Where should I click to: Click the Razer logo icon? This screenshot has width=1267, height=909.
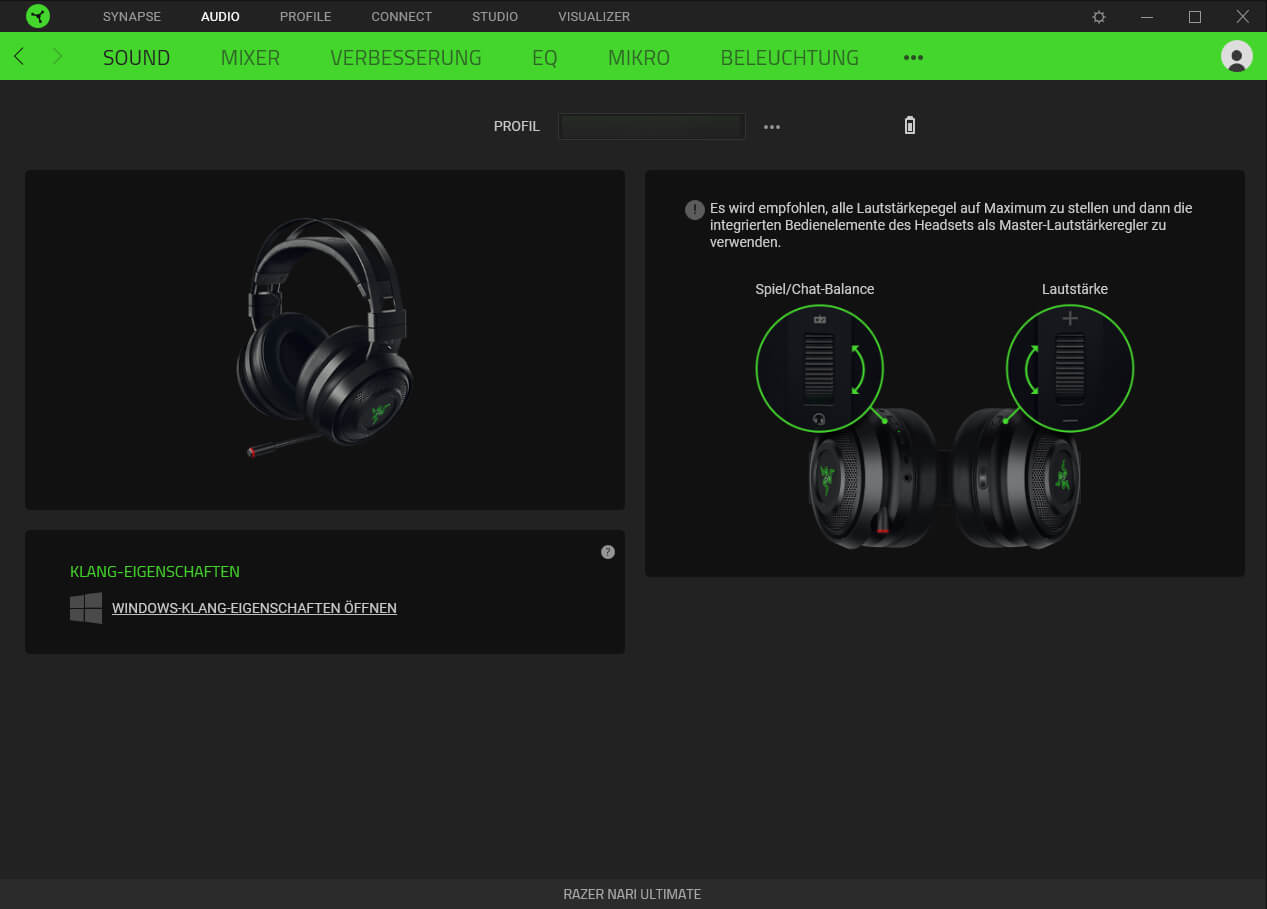pyautogui.click(x=38, y=16)
